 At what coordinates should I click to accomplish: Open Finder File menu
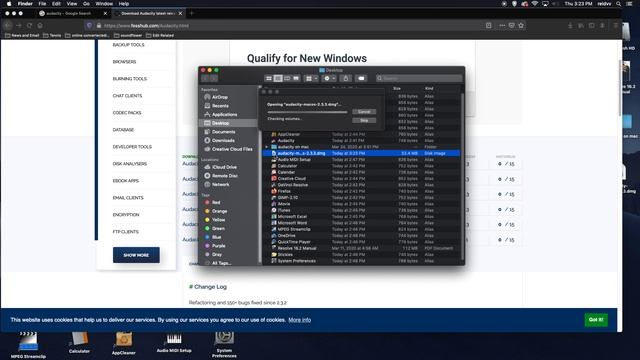42,4
